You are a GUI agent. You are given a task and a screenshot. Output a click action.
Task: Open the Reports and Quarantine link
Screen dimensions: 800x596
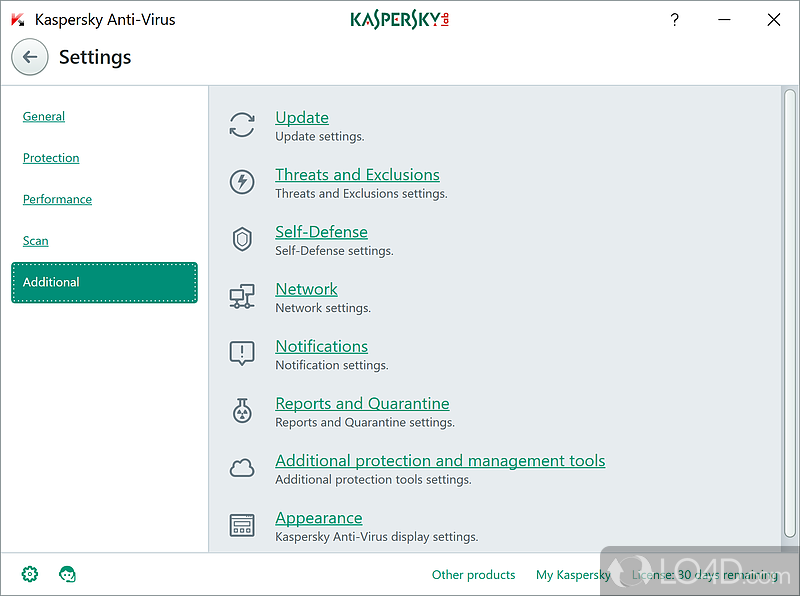pyautogui.click(x=362, y=403)
